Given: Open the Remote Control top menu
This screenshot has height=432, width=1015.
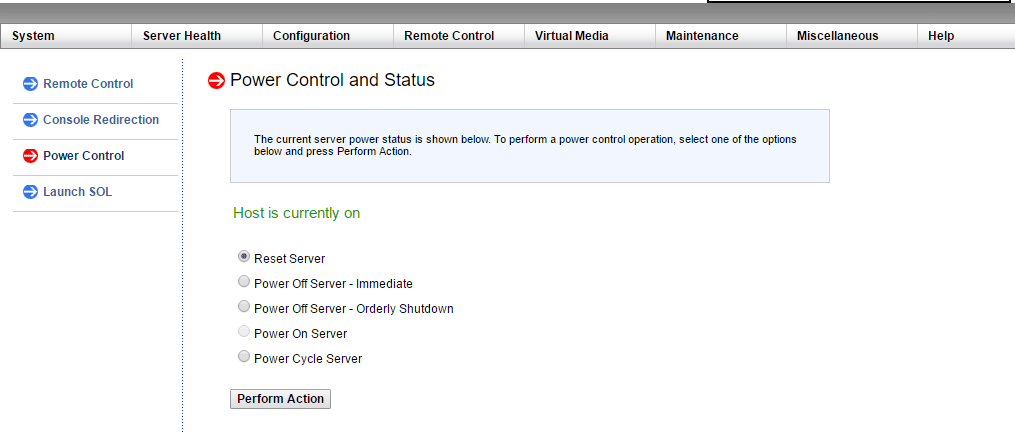Looking at the screenshot, I should pyautogui.click(x=449, y=36).
